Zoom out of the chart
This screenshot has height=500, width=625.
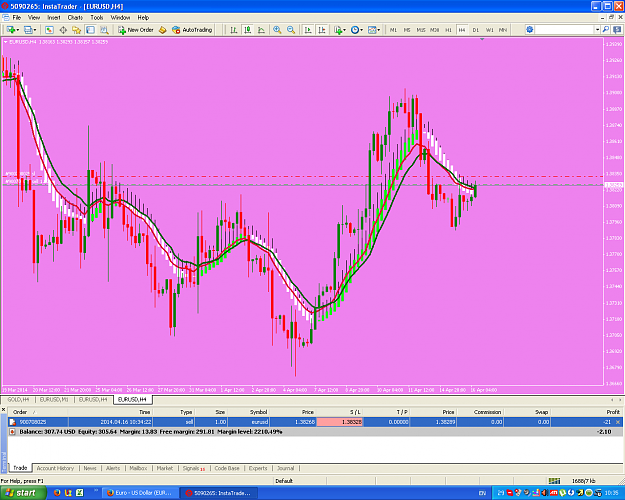(291, 30)
